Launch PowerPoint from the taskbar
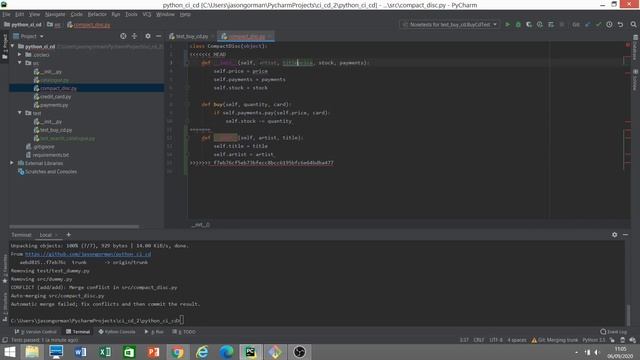 tap(153, 352)
